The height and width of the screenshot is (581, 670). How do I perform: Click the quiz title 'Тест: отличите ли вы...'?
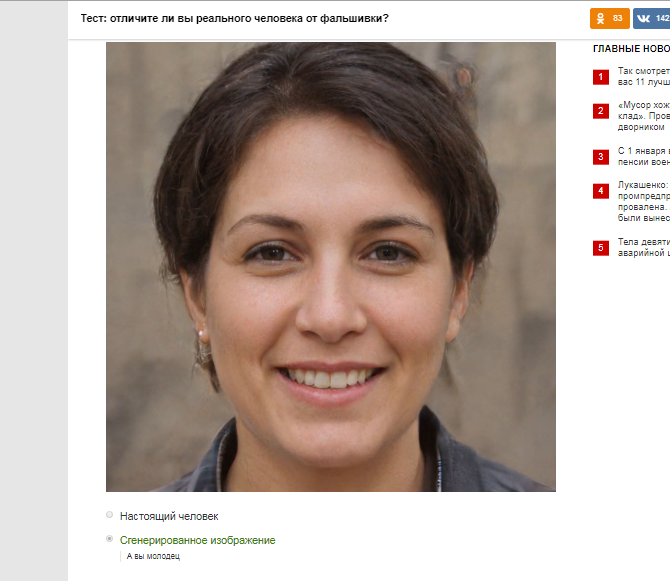point(235,18)
